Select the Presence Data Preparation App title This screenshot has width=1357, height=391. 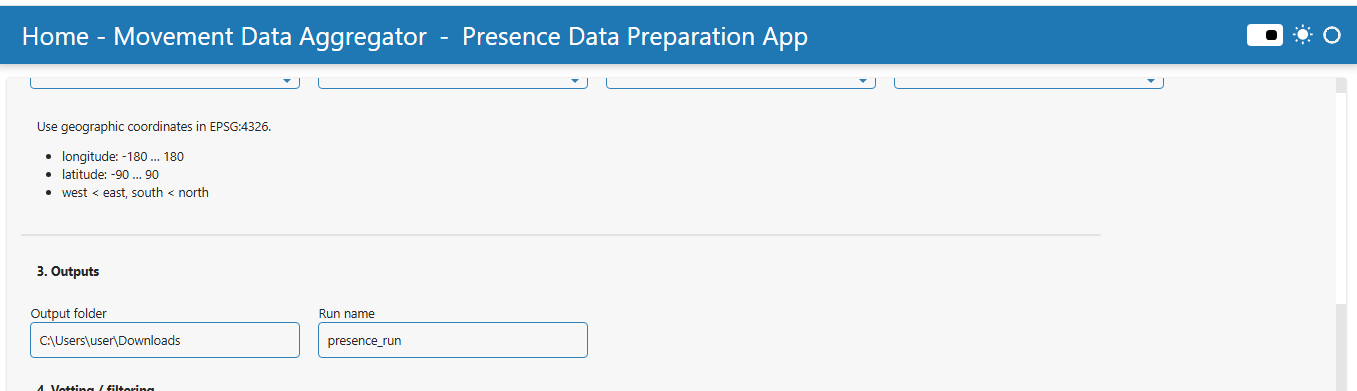[x=635, y=37]
